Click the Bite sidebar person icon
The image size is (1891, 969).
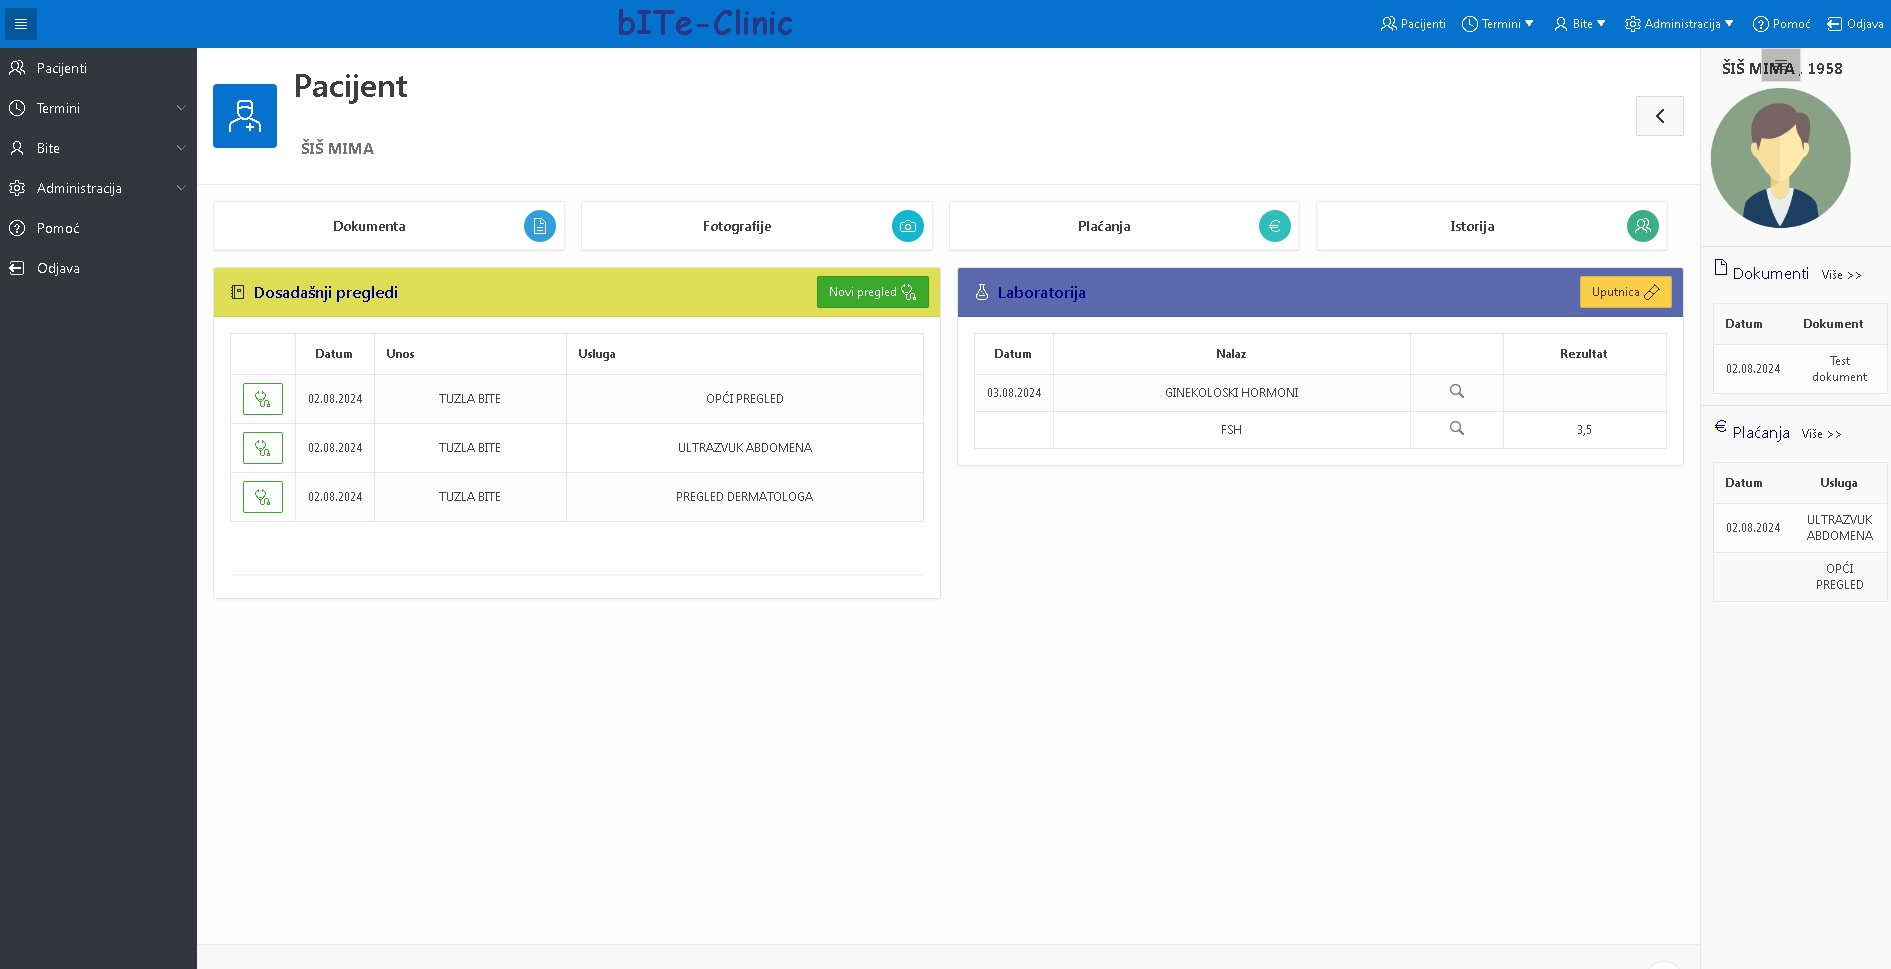[17, 148]
